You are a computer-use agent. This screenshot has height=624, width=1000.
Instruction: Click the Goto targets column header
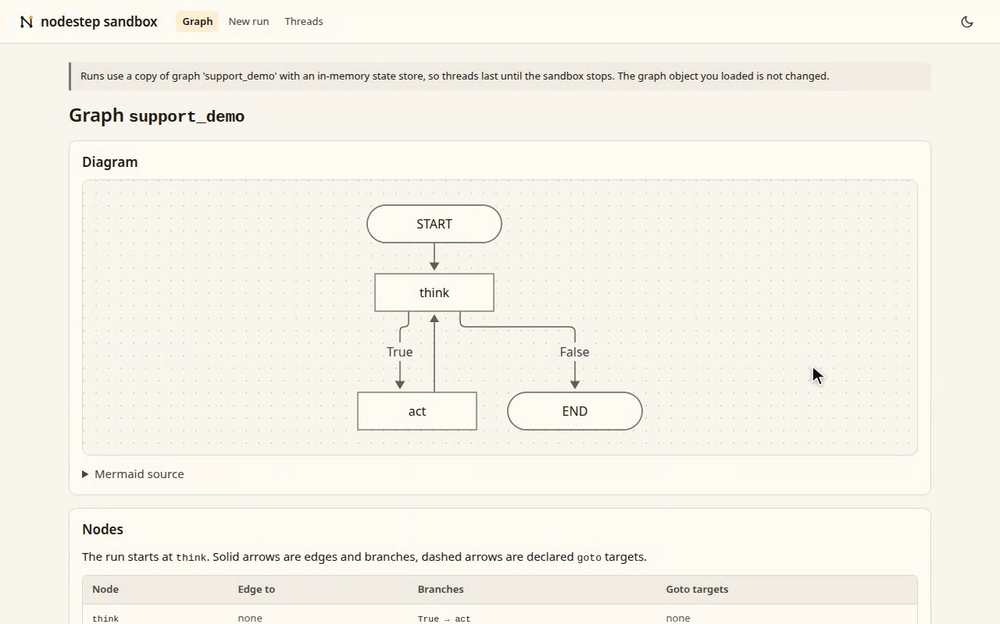click(x=697, y=590)
